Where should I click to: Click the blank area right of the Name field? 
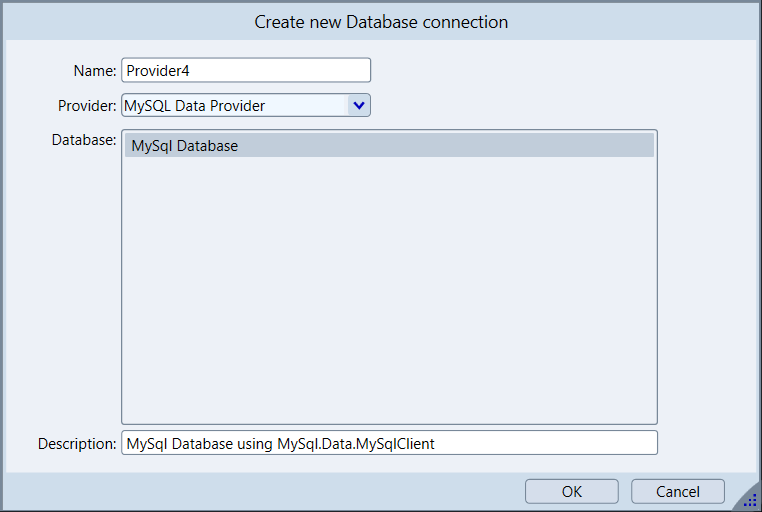pyautogui.click(x=560, y=71)
